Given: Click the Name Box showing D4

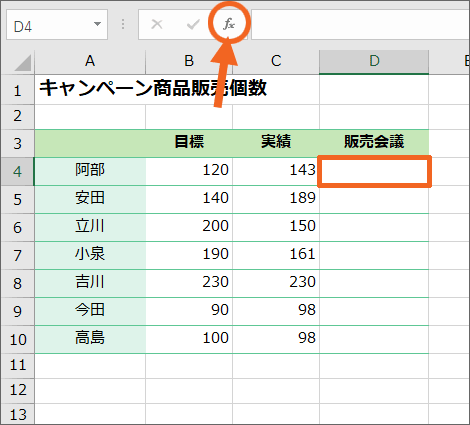Looking at the screenshot, I should [x=57, y=25].
